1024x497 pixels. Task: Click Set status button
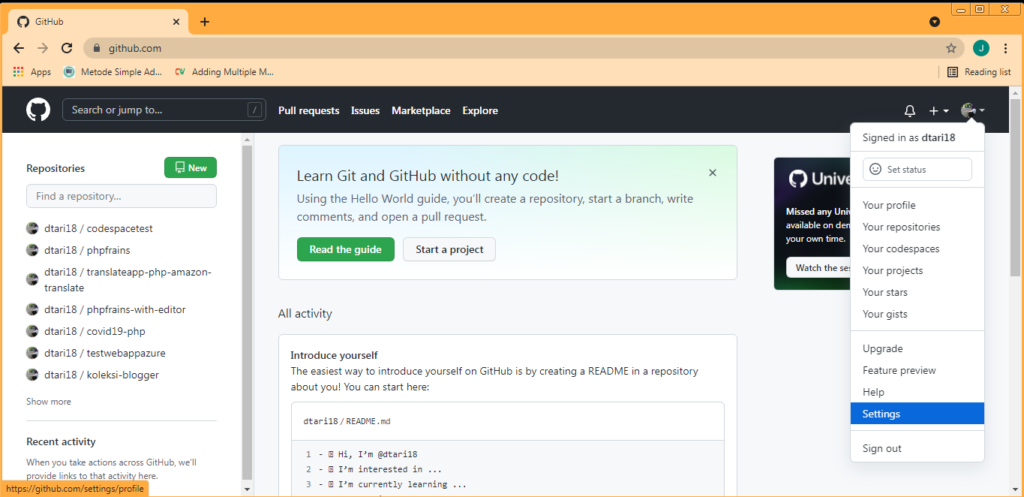click(917, 169)
